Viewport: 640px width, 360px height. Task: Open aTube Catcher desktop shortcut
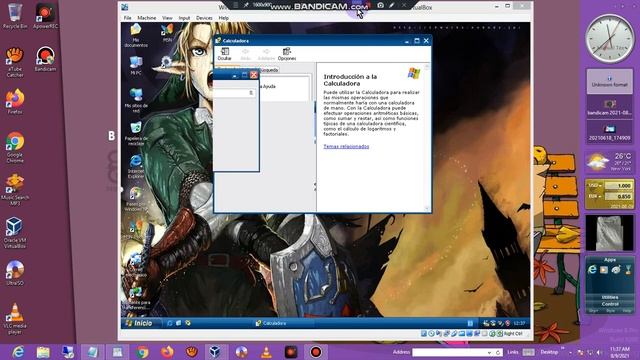coord(15,62)
